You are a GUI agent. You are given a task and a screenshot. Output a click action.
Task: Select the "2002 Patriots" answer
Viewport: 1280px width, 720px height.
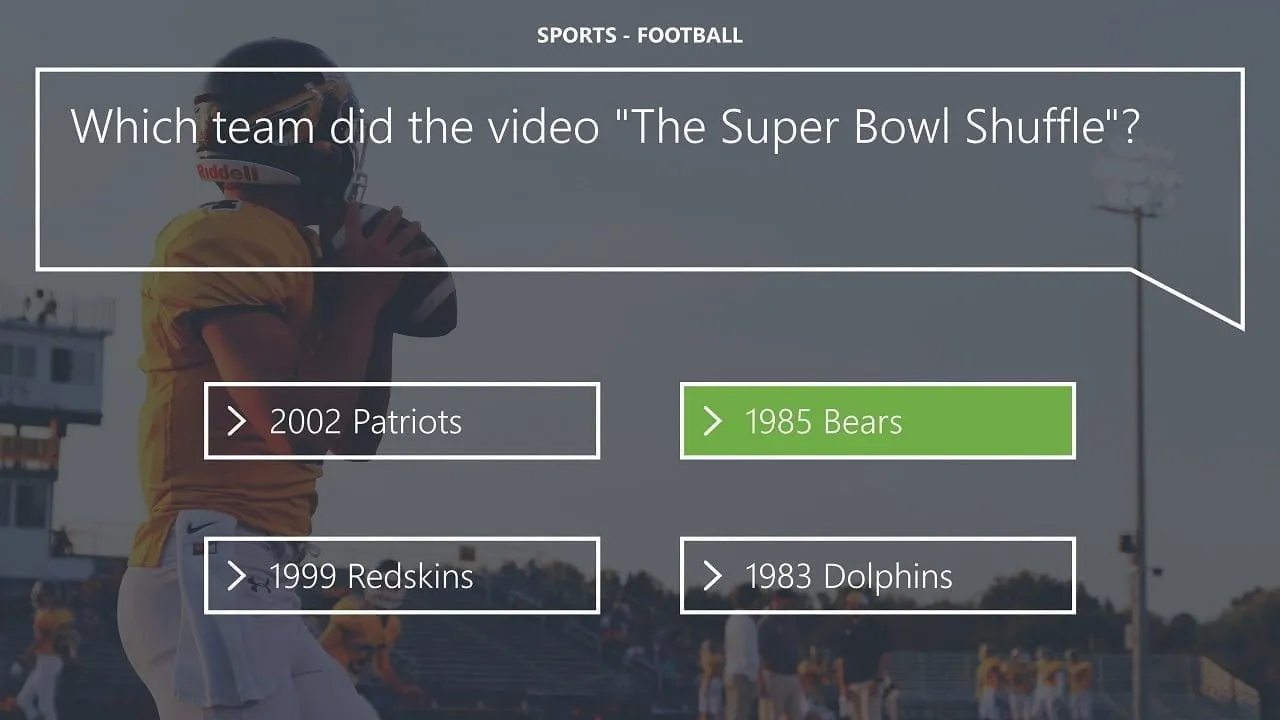point(402,421)
